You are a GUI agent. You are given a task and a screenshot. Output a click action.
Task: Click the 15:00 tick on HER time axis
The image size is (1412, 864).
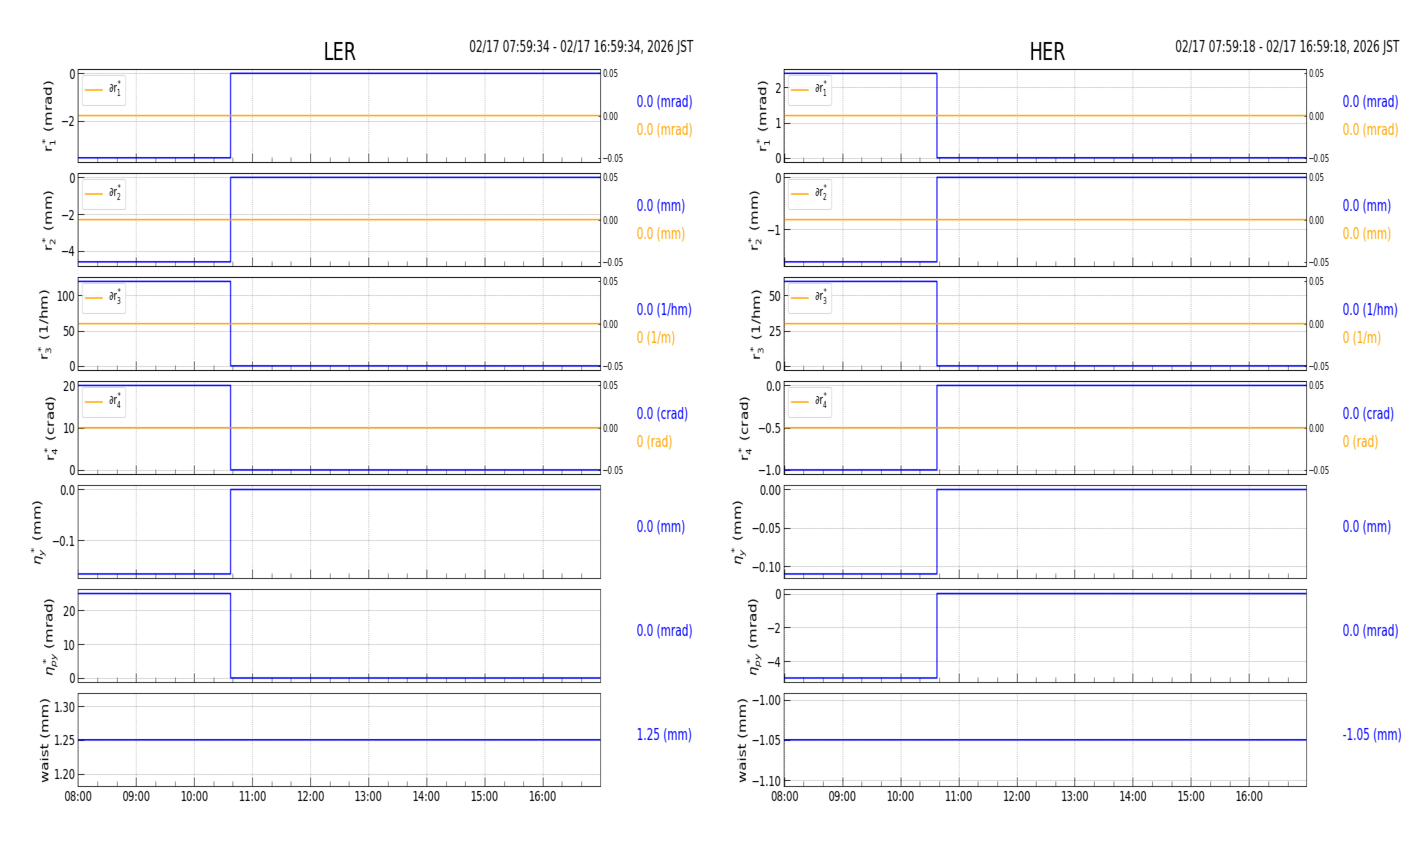click(x=1190, y=797)
